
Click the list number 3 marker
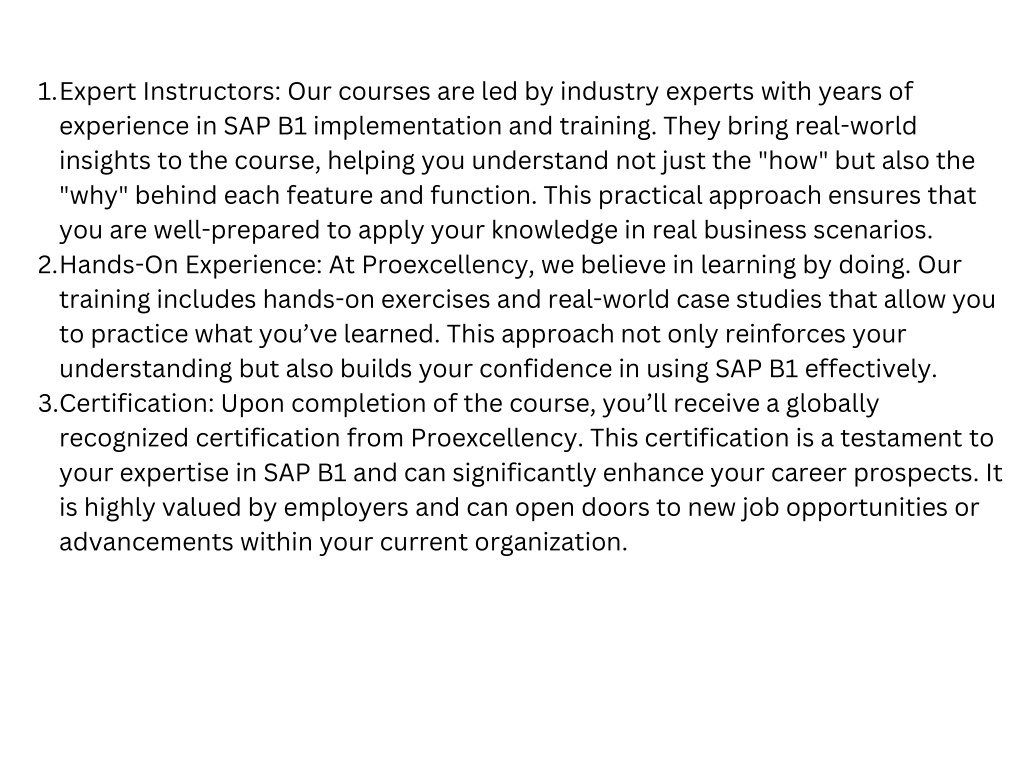[x=48, y=404]
